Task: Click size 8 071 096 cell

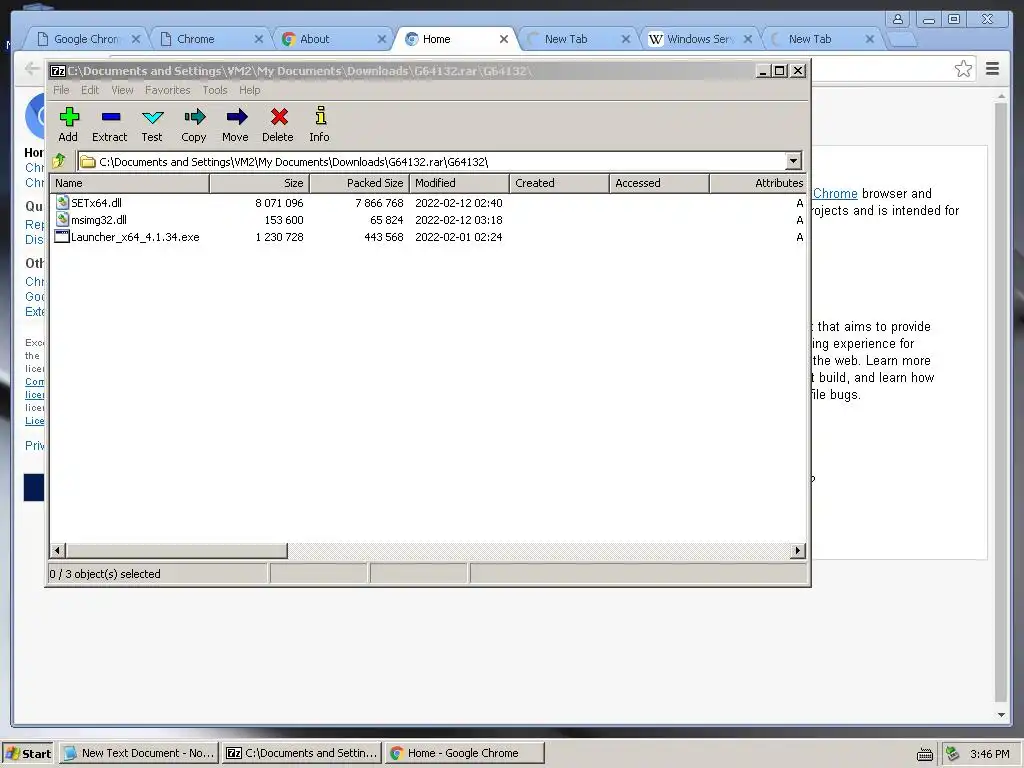Action: pyautogui.click(x=279, y=203)
